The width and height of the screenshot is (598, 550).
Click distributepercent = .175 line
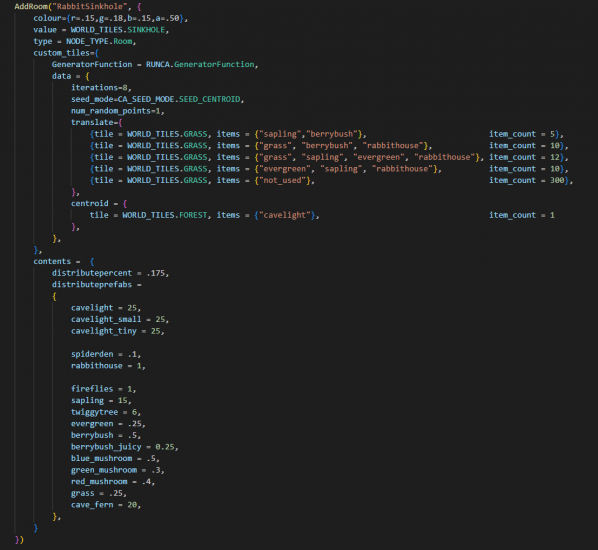110,273
